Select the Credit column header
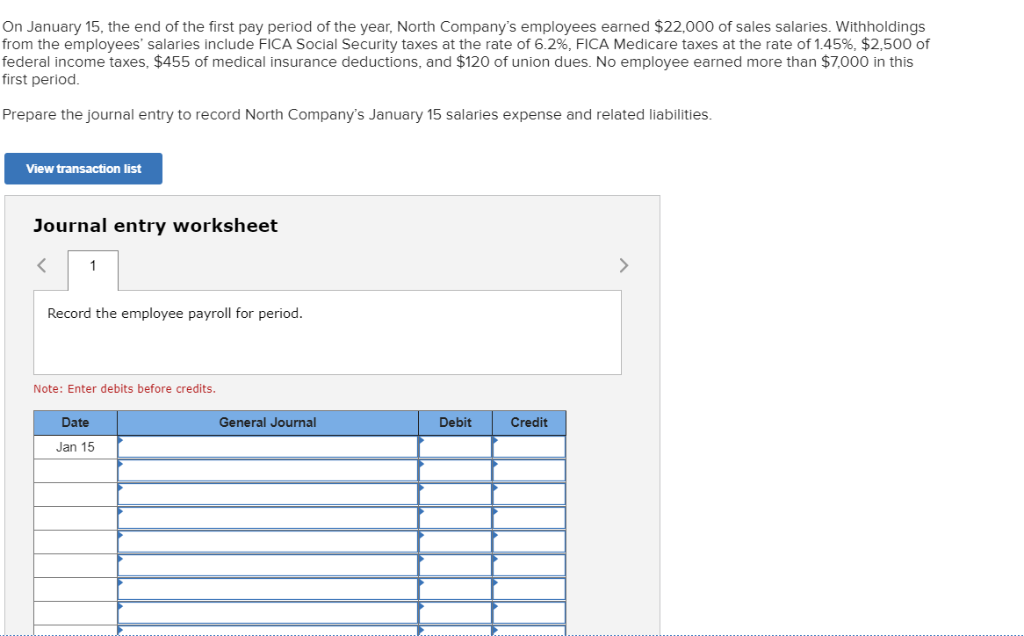The width and height of the screenshot is (1024, 636). pyautogui.click(x=529, y=422)
